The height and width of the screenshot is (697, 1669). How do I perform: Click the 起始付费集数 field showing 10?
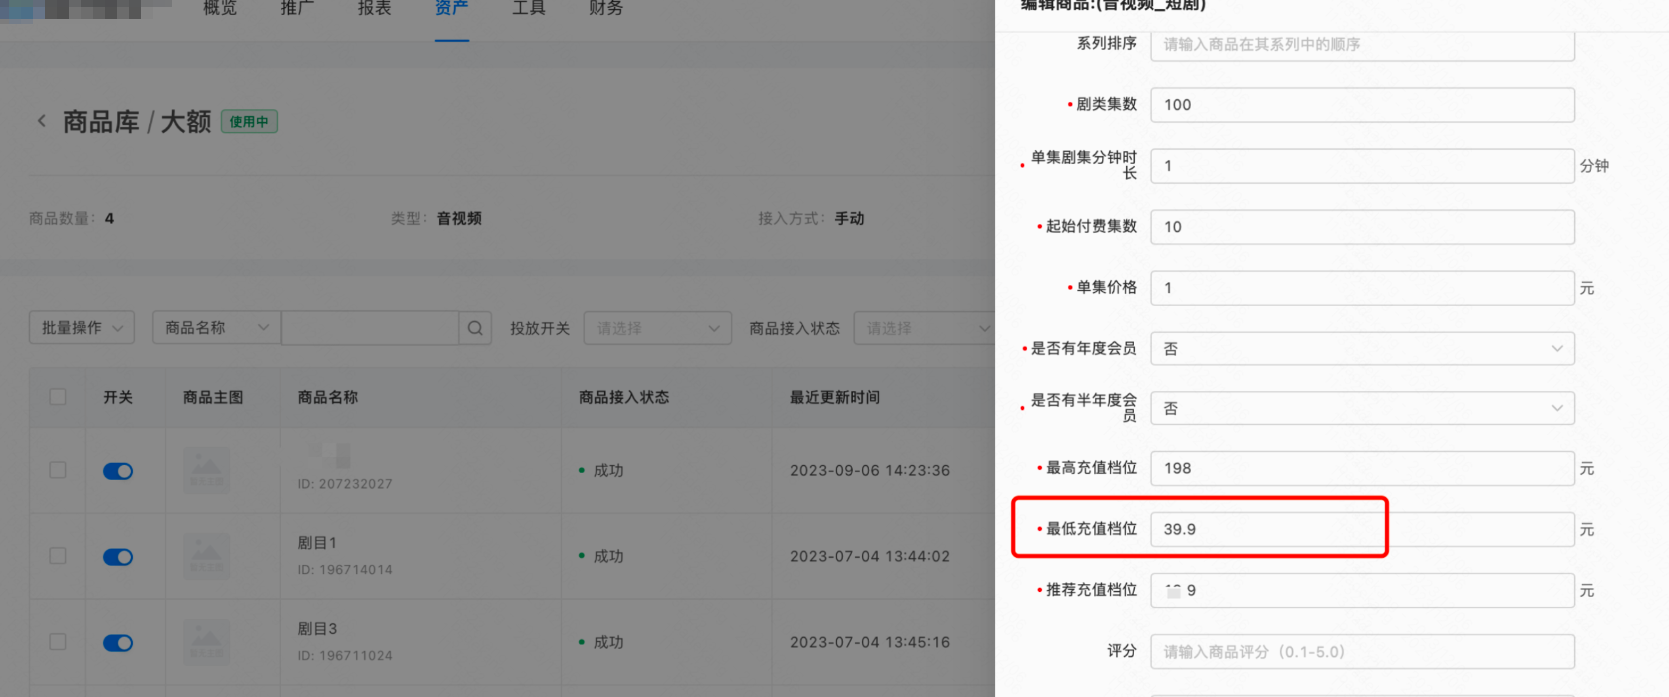point(1362,227)
